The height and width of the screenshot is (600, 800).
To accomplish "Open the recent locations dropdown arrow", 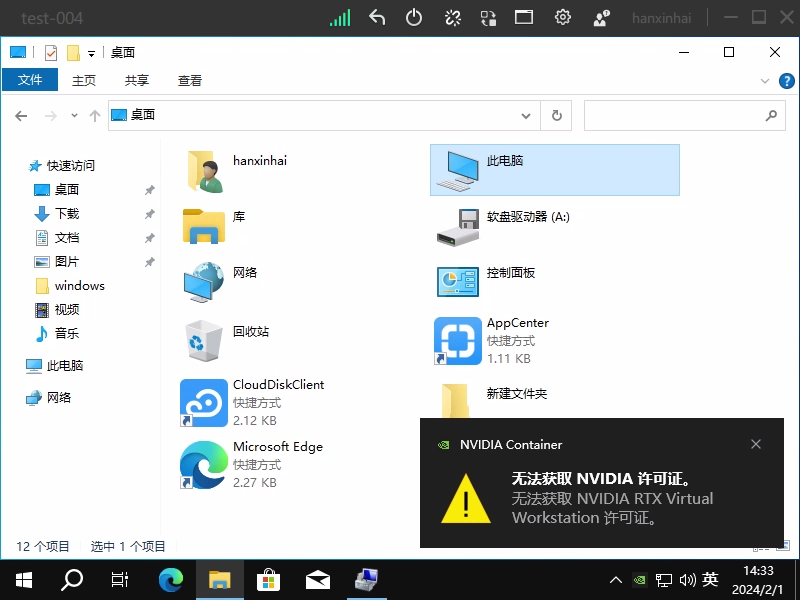I will (x=74, y=115).
